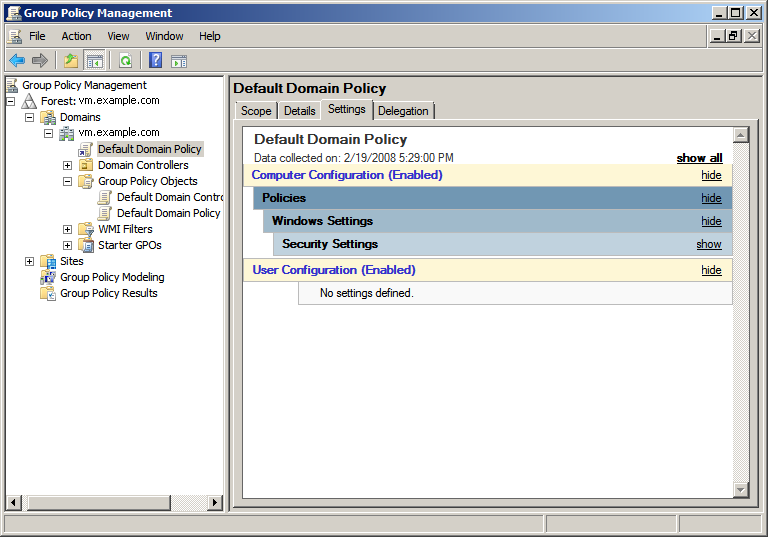Click the Security Settings heading text
The image size is (768, 537).
[330, 244]
